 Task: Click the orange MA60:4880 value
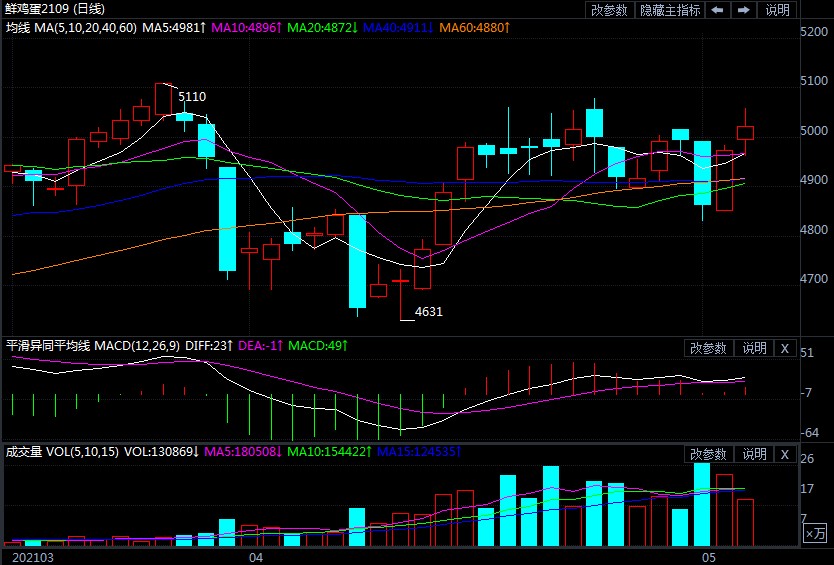(x=474, y=28)
